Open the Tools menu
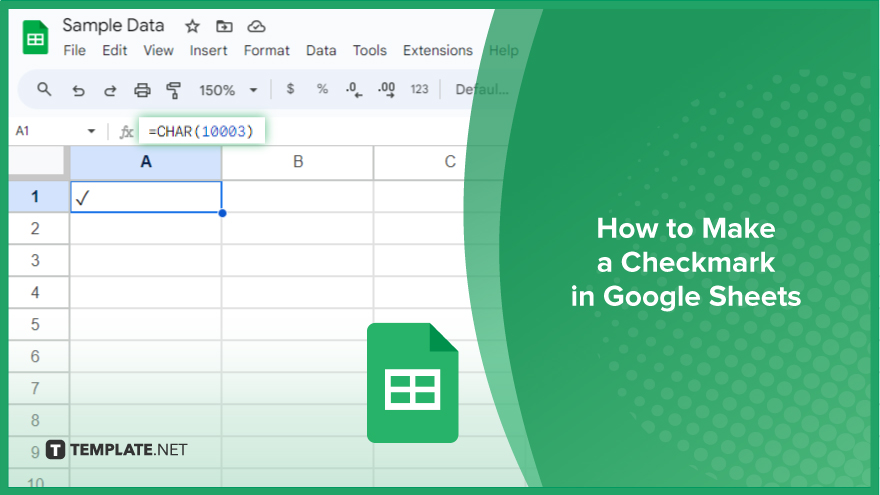880x495 pixels. (370, 51)
